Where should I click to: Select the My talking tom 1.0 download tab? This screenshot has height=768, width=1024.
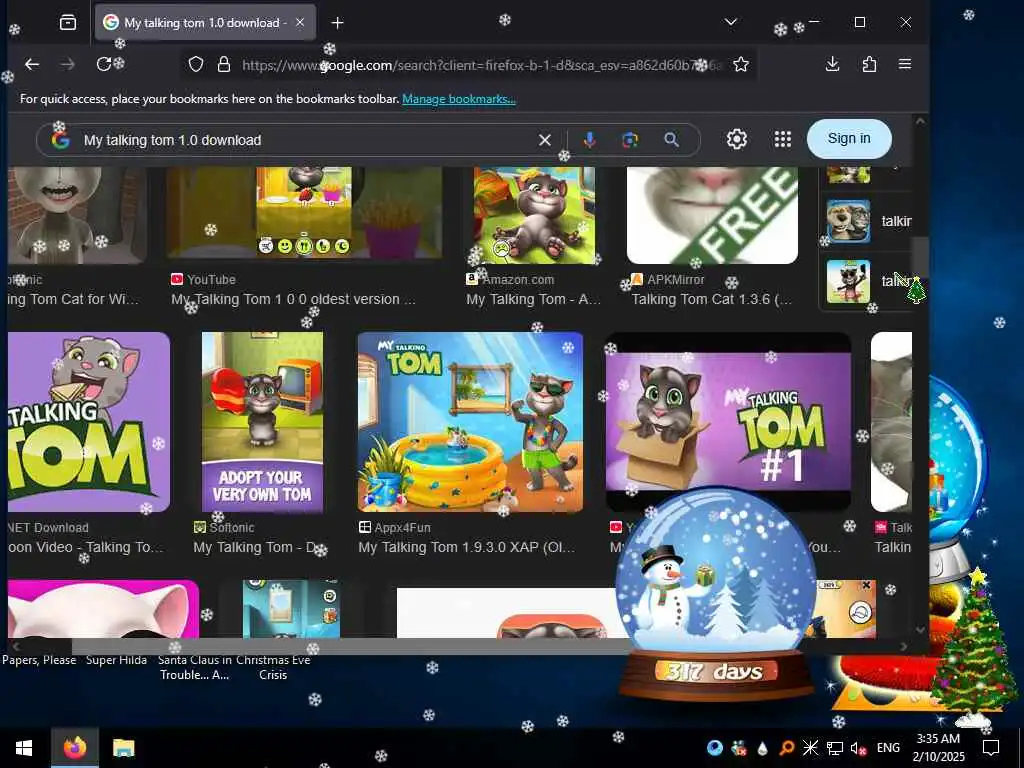coord(205,22)
